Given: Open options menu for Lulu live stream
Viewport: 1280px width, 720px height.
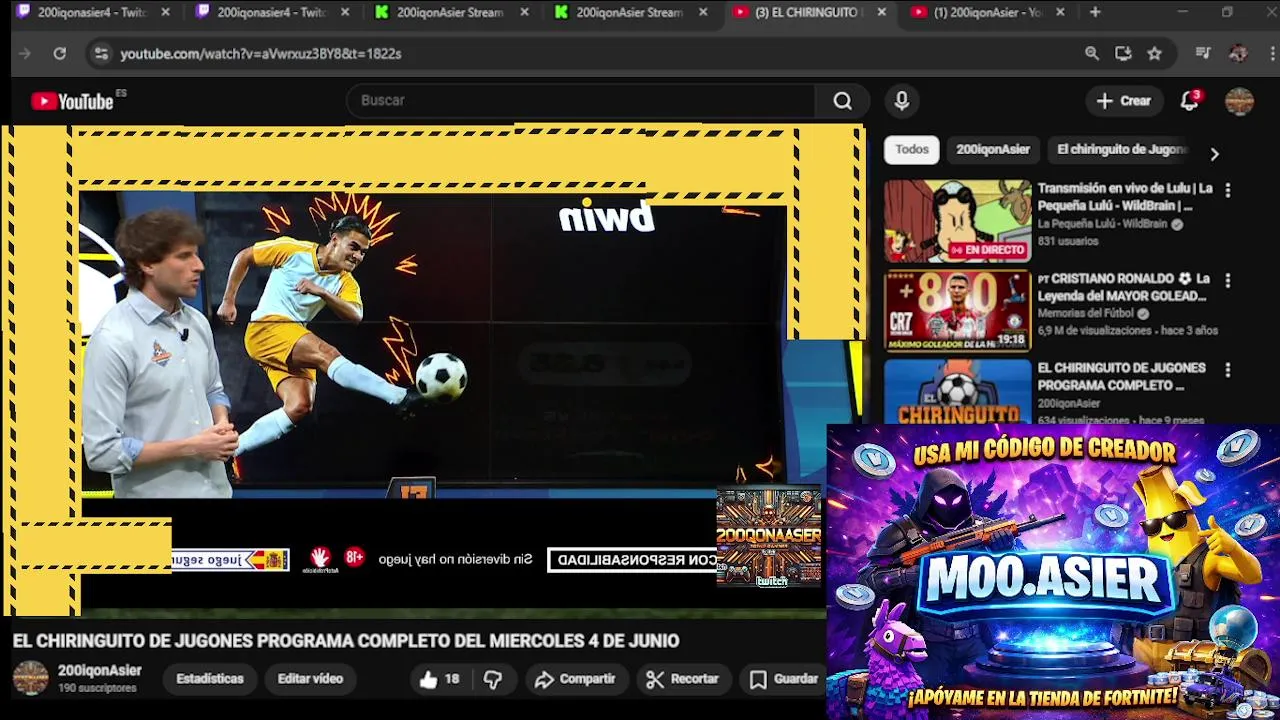Looking at the screenshot, I should point(1227,190).
